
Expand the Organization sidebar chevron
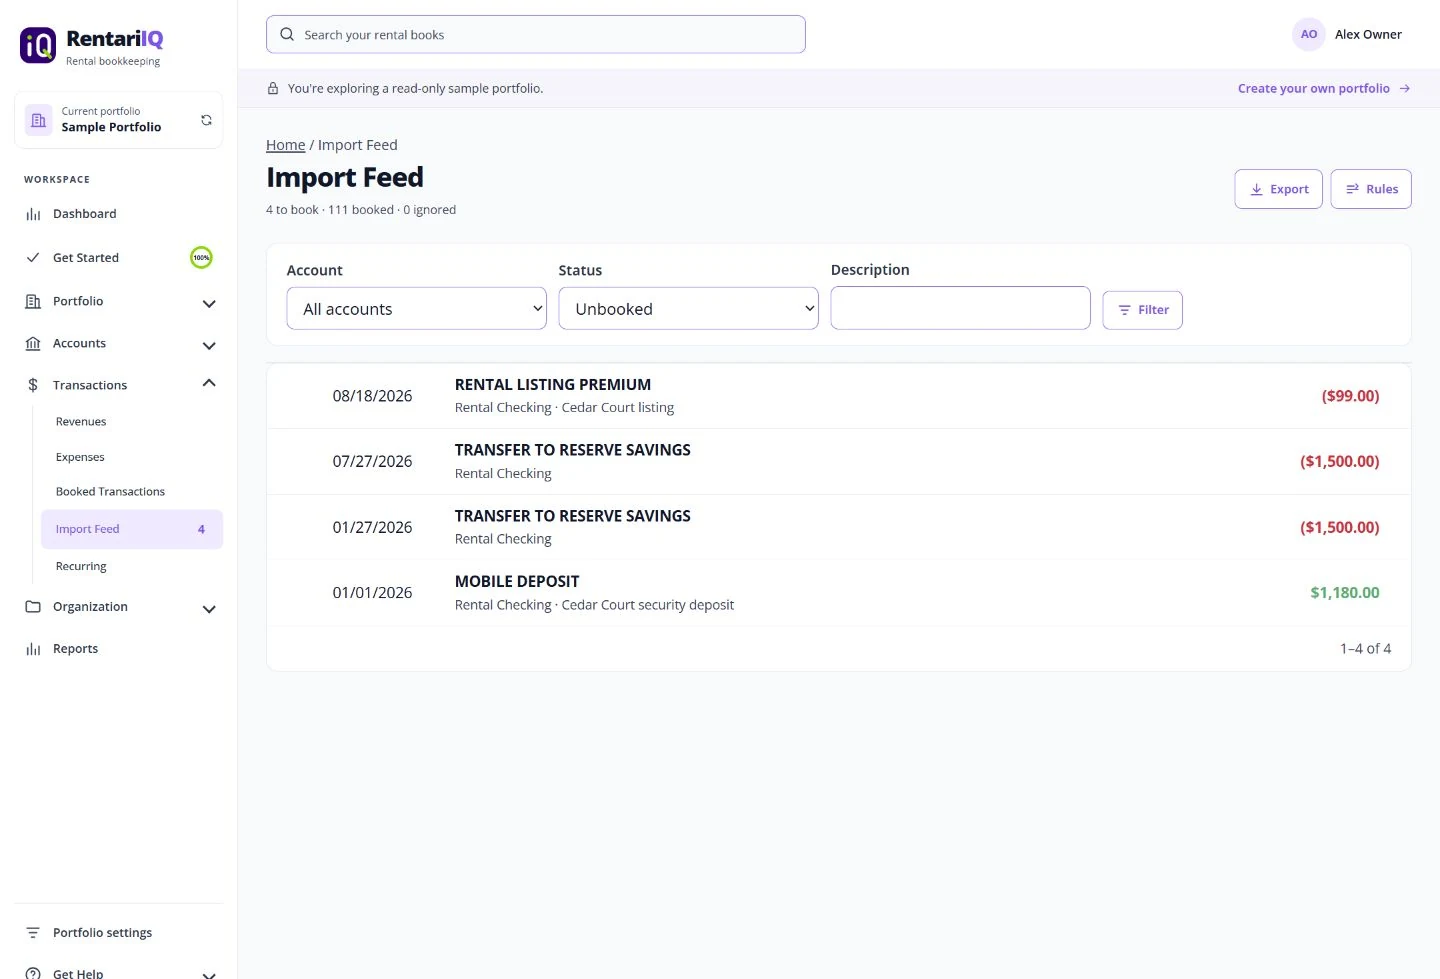click(x=209, y=609)
